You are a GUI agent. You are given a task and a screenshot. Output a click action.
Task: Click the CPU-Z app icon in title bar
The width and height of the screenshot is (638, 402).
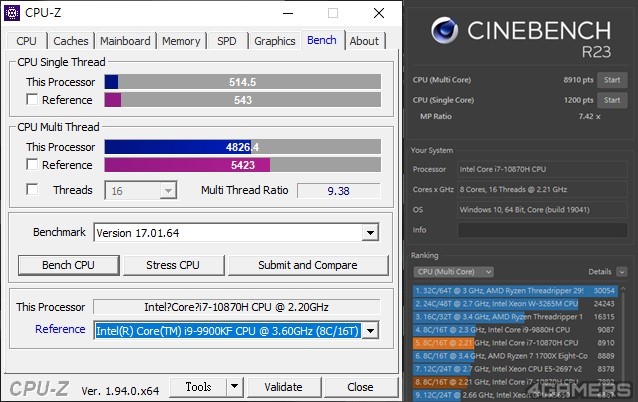pos(12,13)
